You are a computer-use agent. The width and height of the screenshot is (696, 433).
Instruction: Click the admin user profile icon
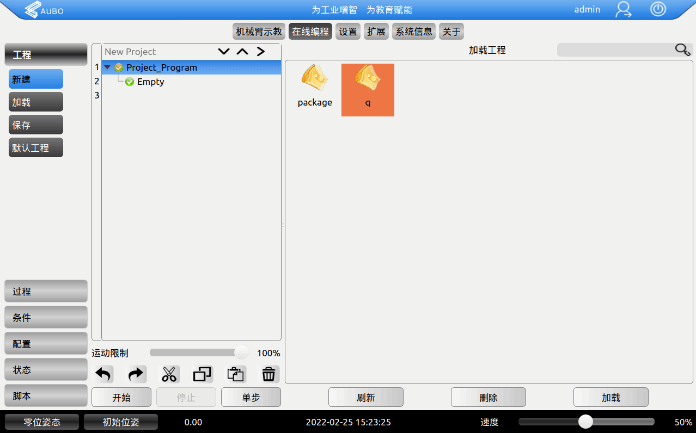(x=623, y=9)
